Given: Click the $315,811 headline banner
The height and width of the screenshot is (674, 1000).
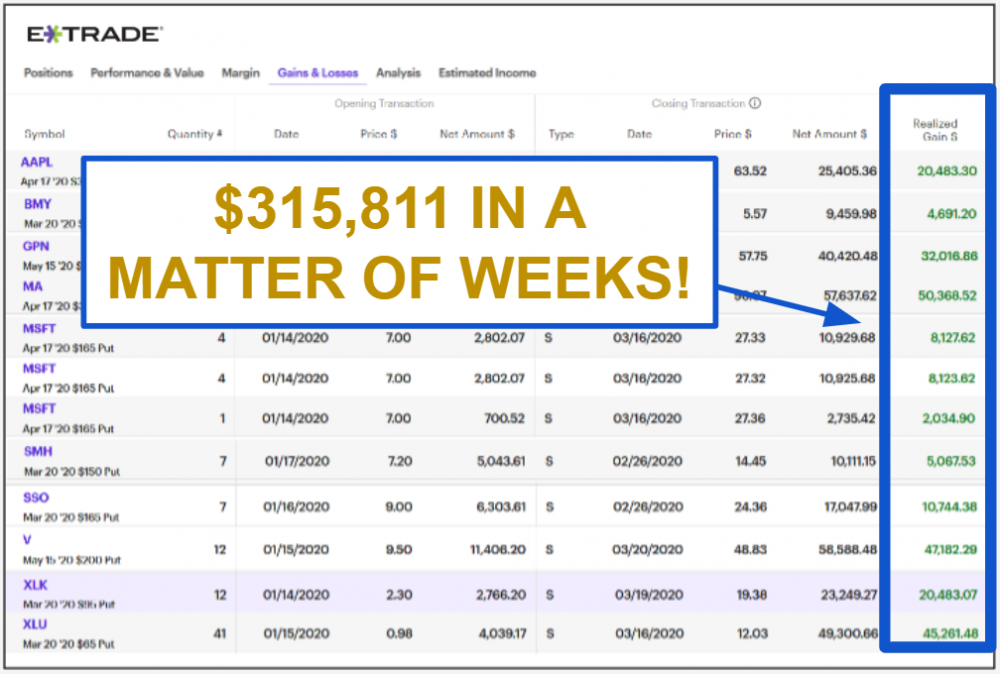Looking at the screenshot, I should (x=399, y=242).
